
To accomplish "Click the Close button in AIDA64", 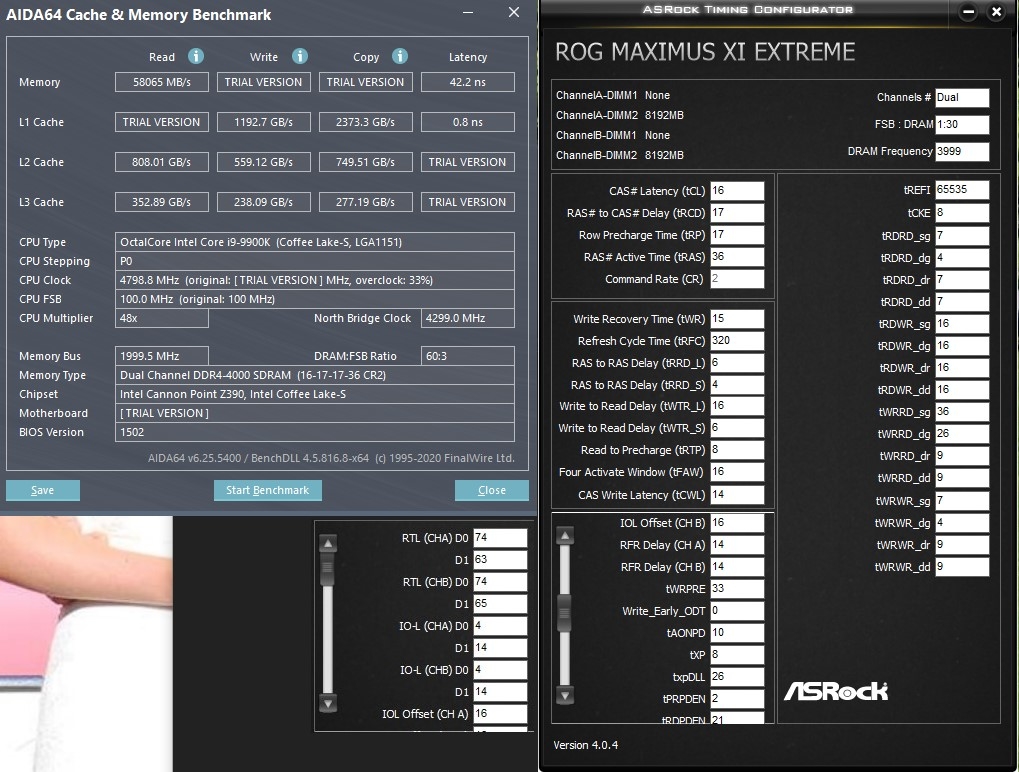I will 491,490.
